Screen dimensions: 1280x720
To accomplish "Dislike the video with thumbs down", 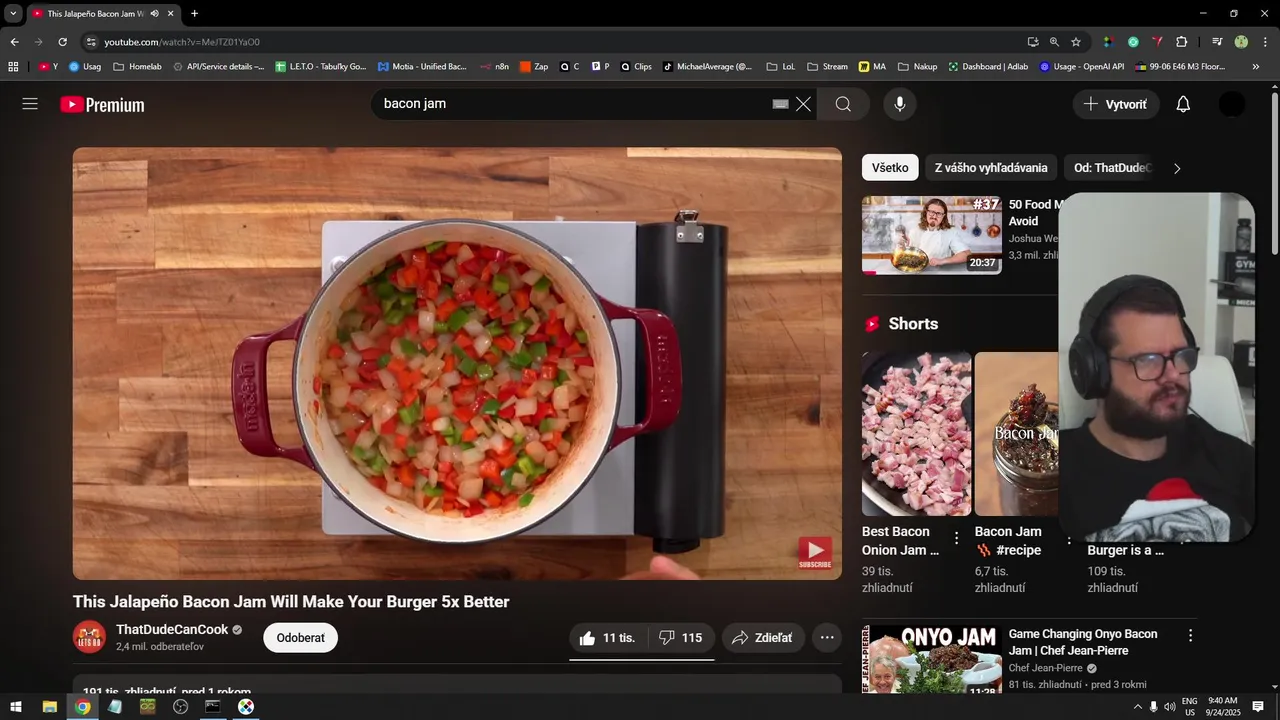I will tap(681, 638).
